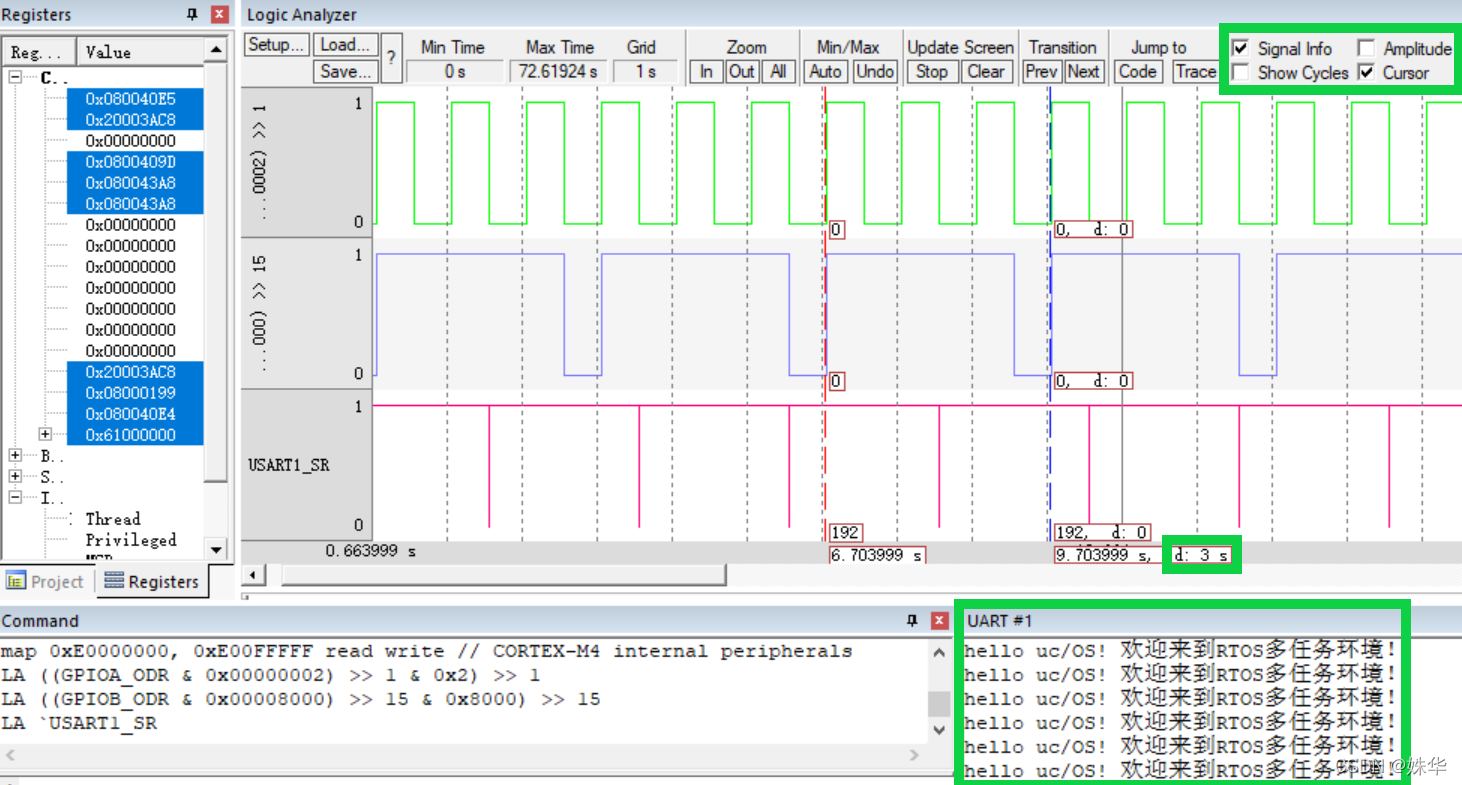Click the Command window scroll-up arrow
The image size is (1462, 785).
[x=939, y=652]
